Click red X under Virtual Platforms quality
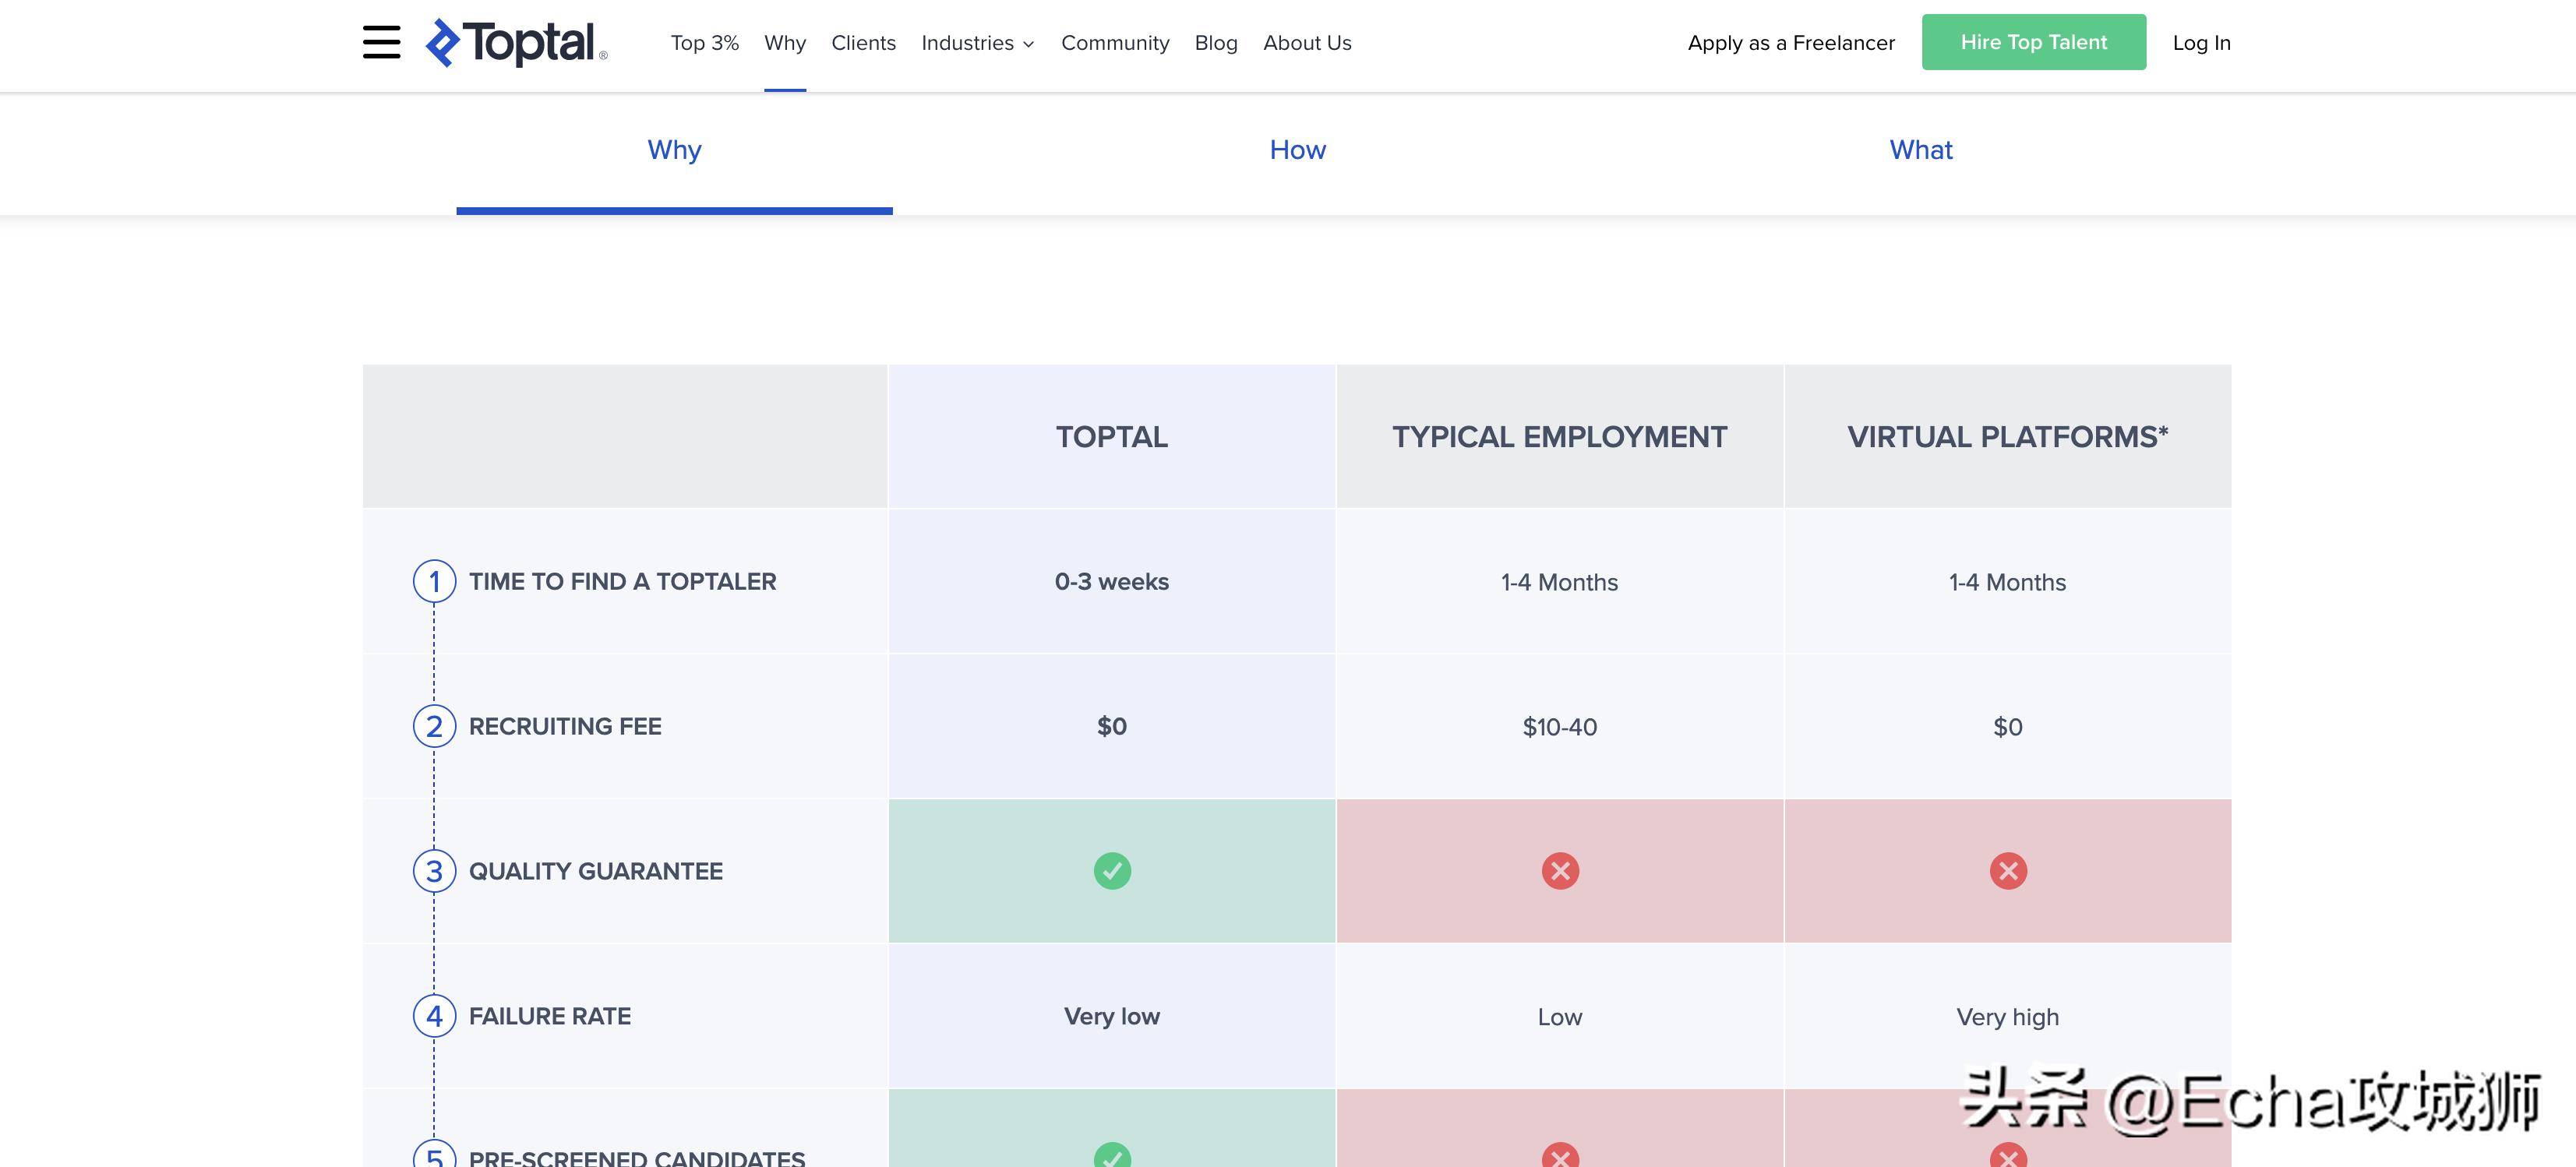This screenshot has width=2576, height=1167. pos(2007,871)
